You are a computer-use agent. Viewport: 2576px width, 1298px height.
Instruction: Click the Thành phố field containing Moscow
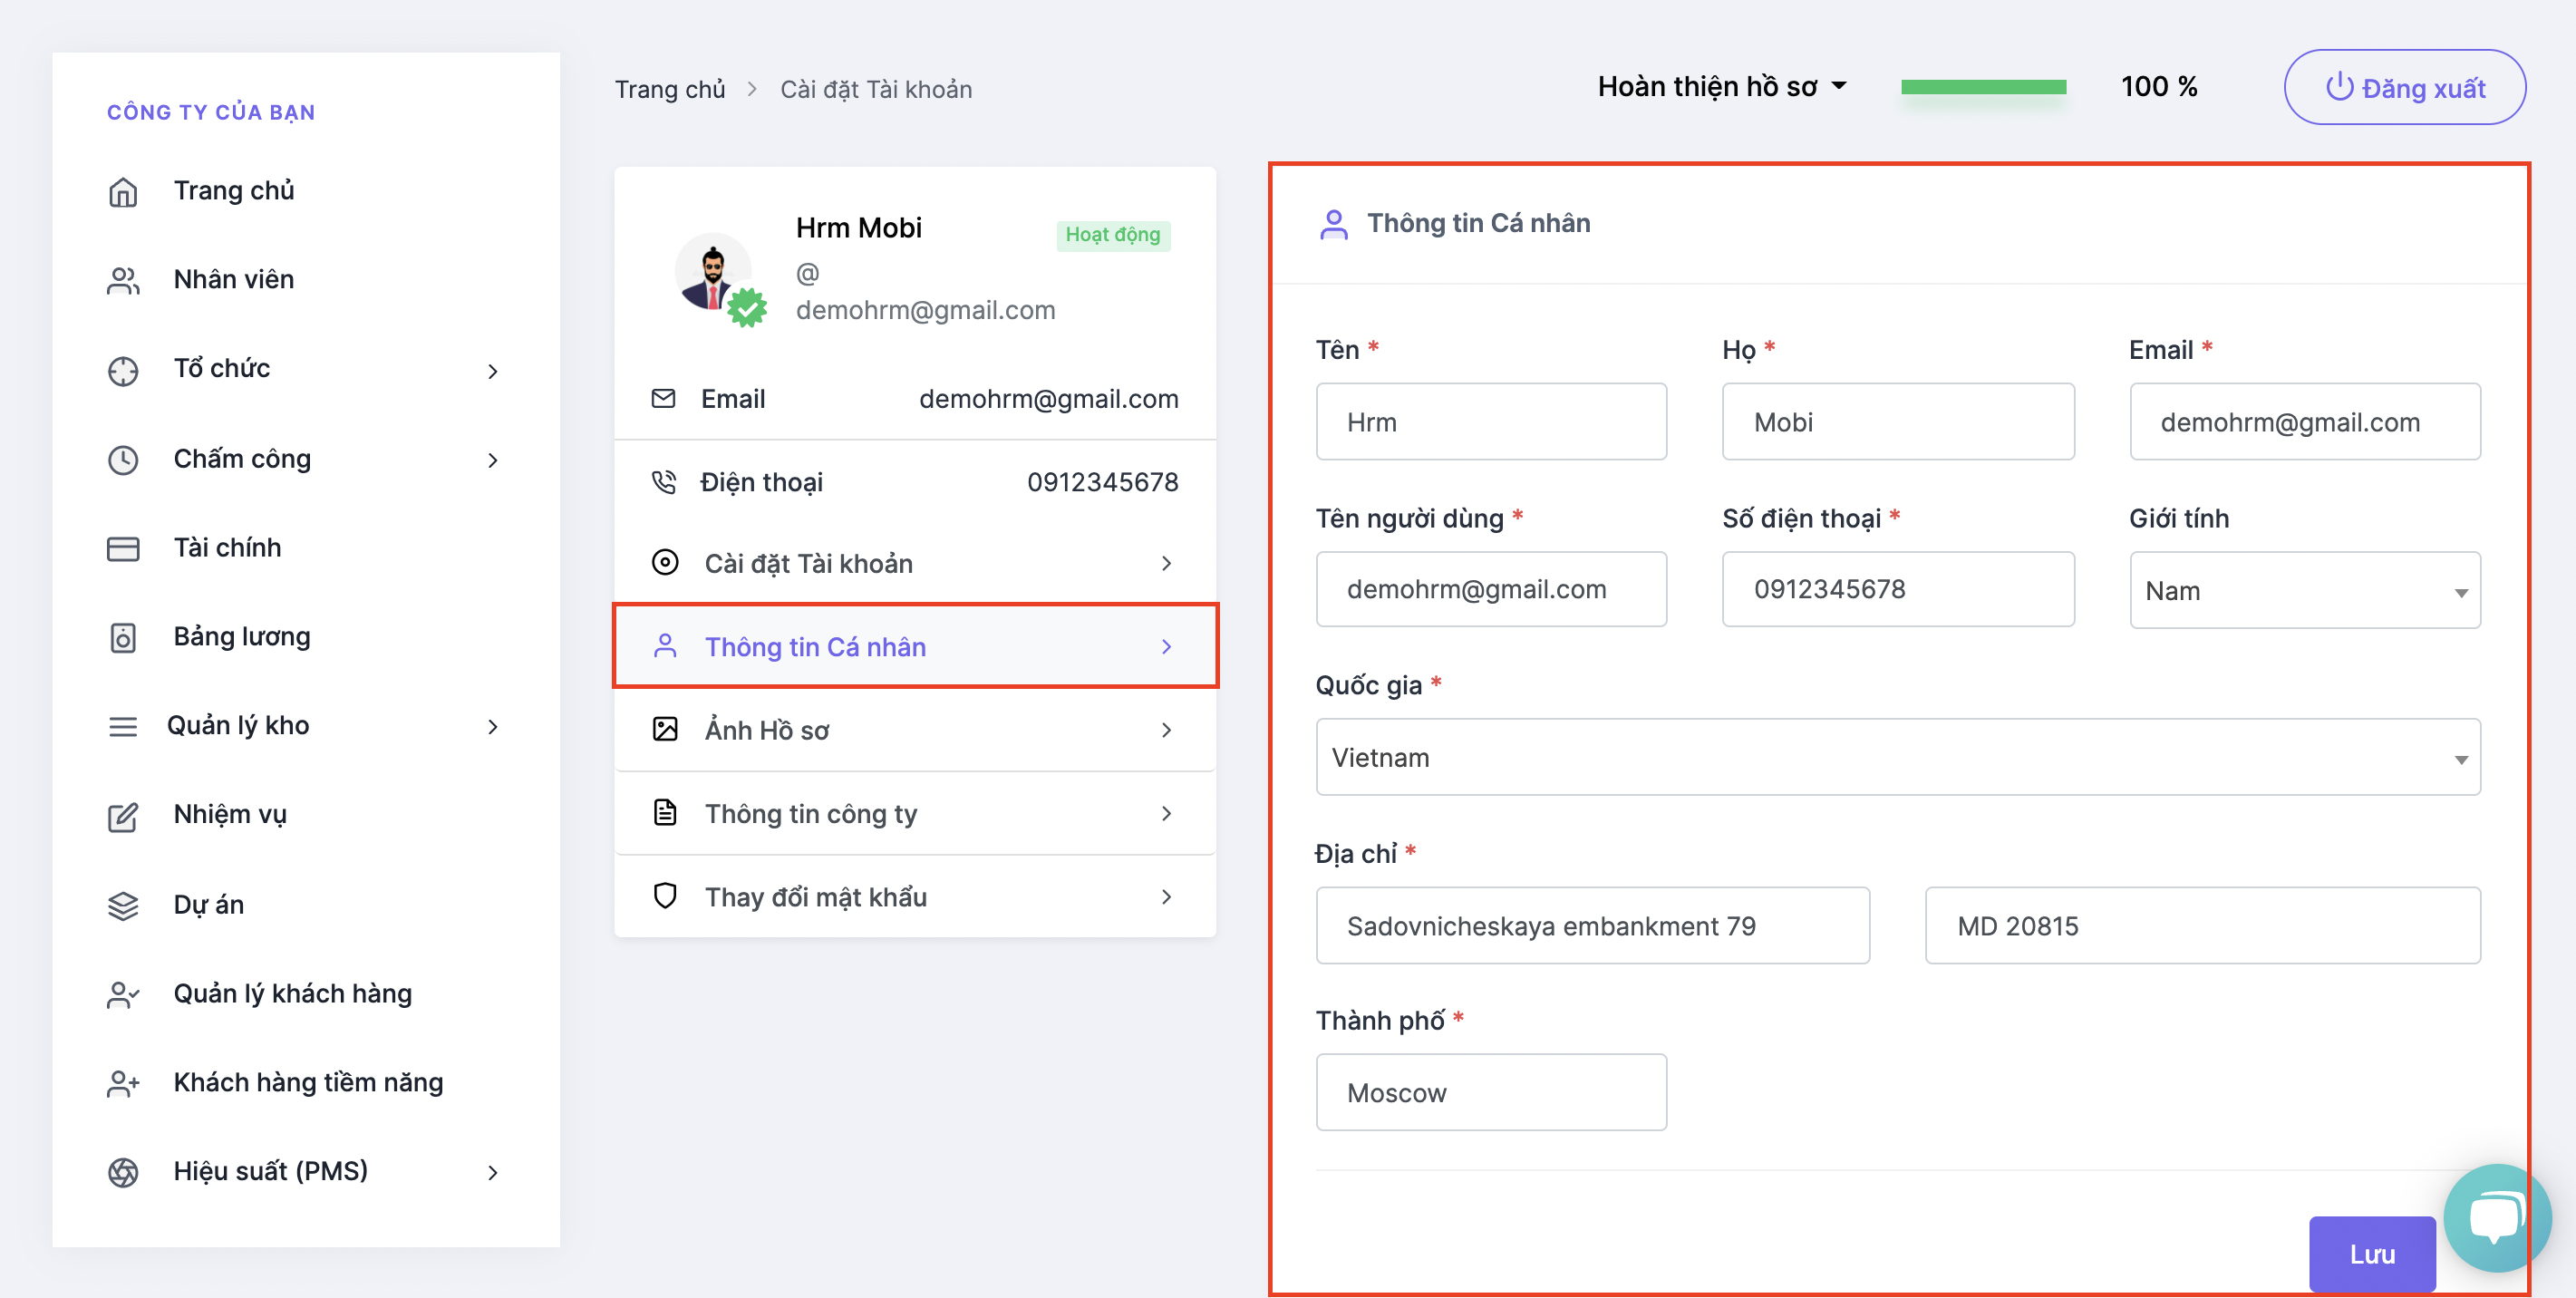[1491, 1092]
